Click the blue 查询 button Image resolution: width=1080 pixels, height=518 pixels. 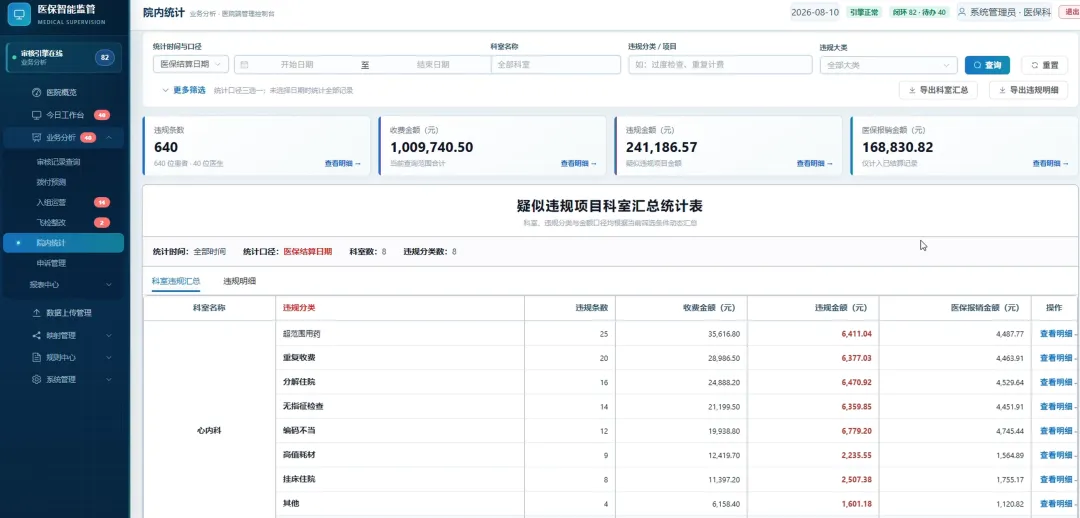coord(987,65)
